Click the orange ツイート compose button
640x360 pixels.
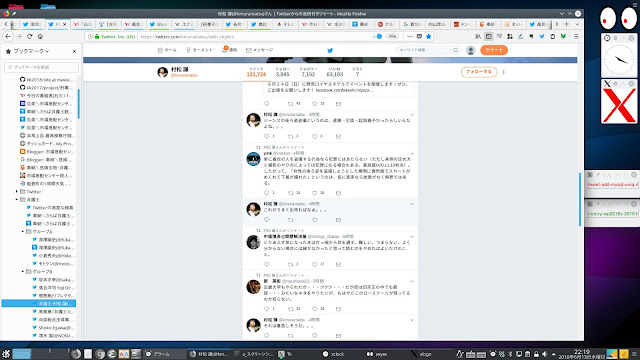[494, 50]
